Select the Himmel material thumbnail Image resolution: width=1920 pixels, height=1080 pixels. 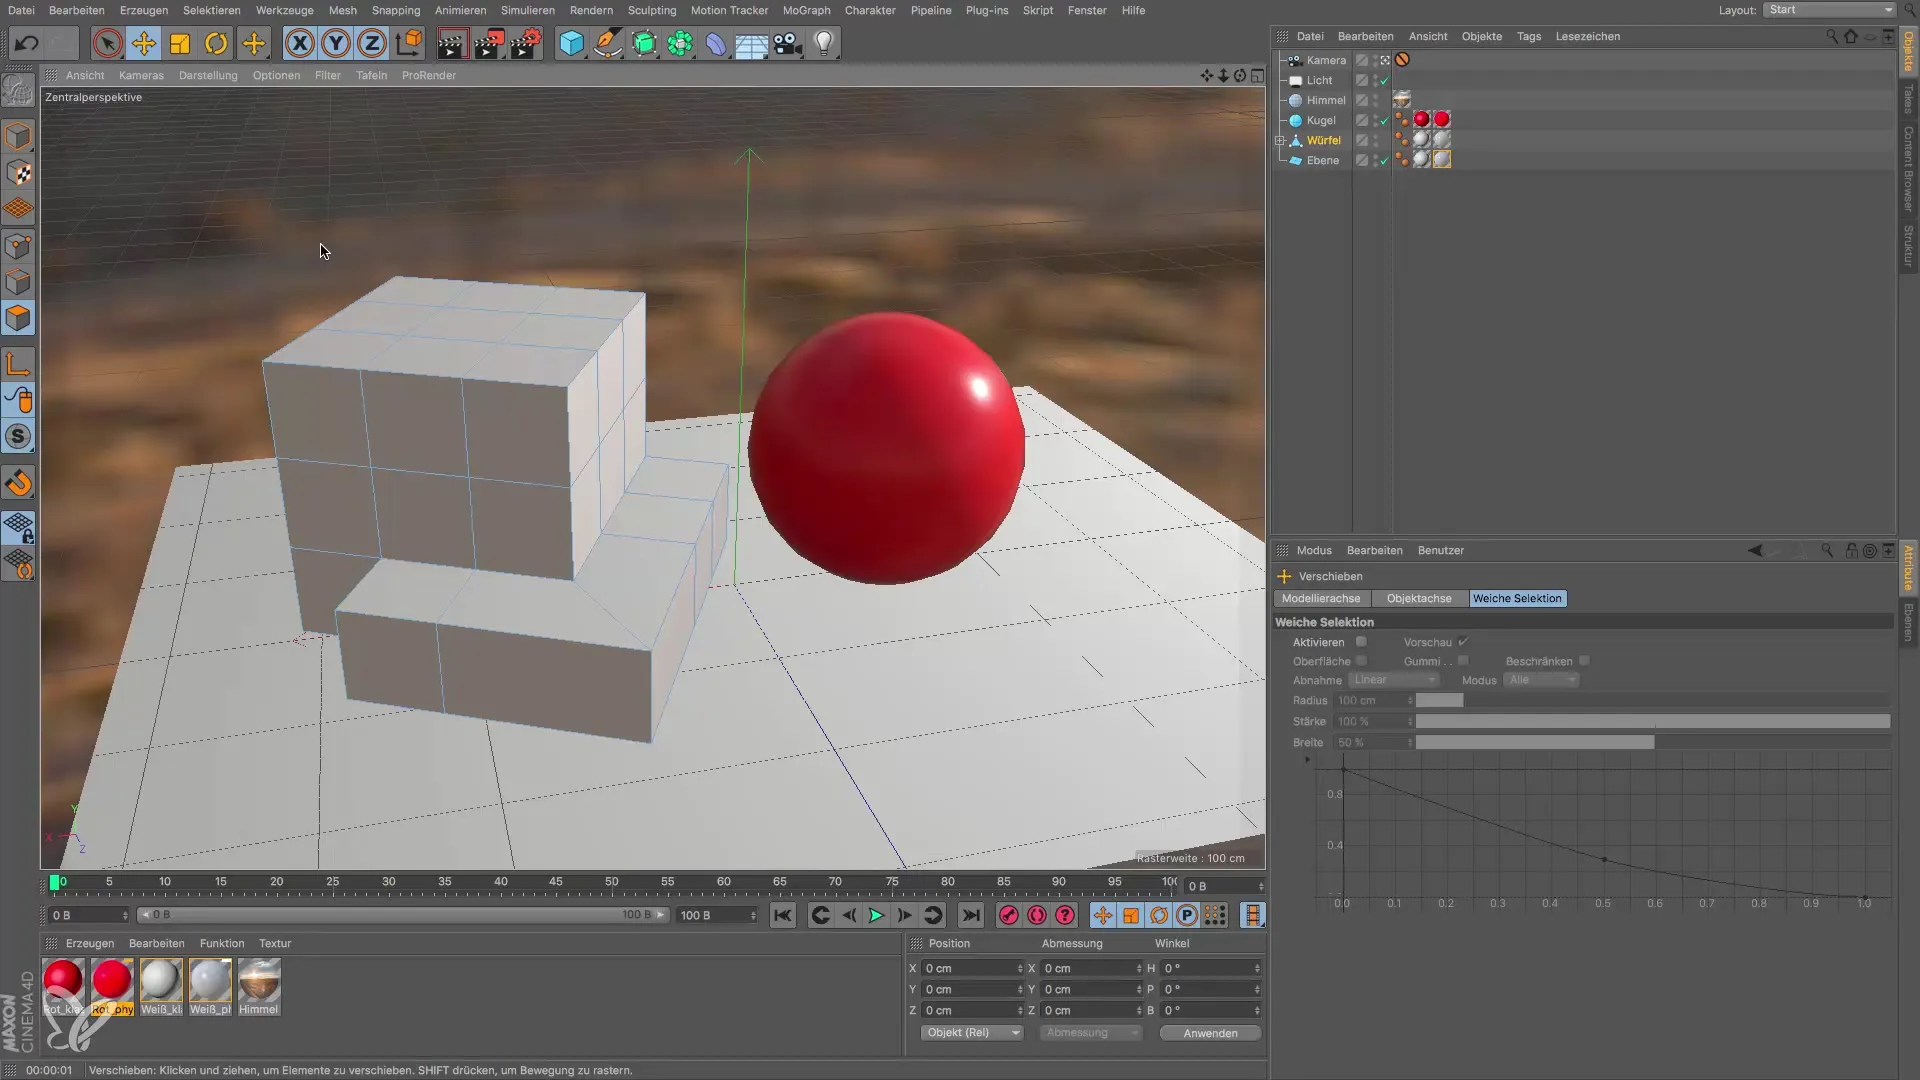[259, 987]
